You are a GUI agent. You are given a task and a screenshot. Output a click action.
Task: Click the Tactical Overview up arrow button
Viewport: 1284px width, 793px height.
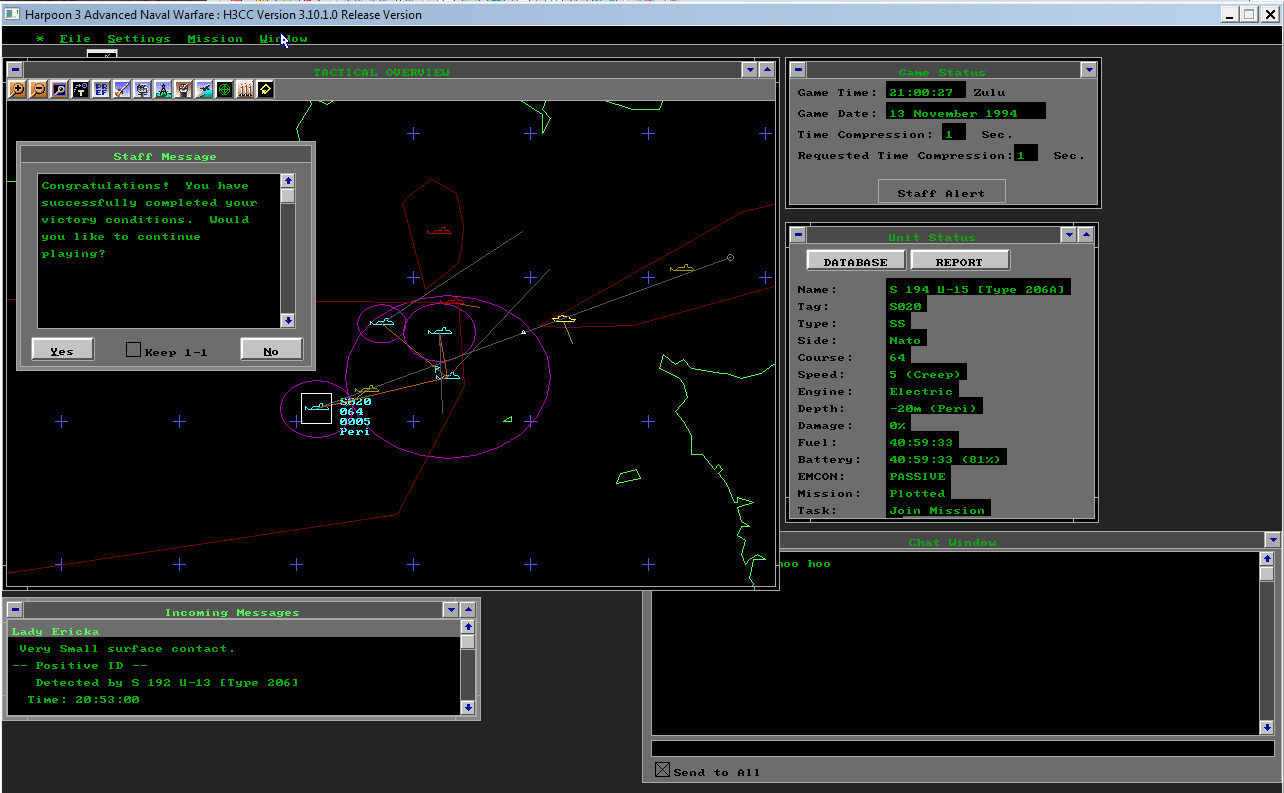(x=767, y=70)
